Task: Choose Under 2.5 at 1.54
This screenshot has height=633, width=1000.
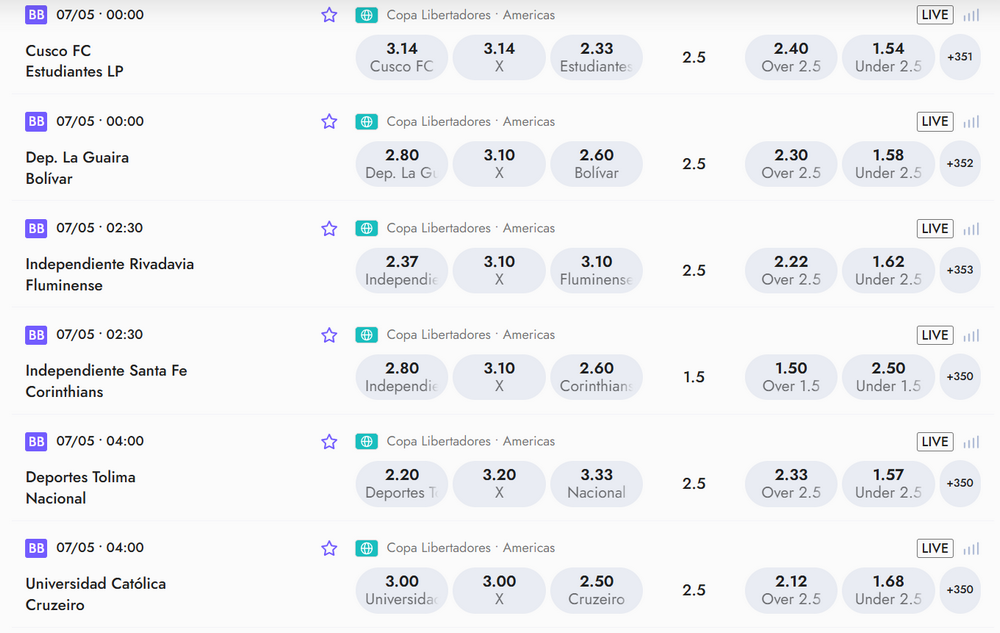Action: pyautogui.click(x=888, y=57)
